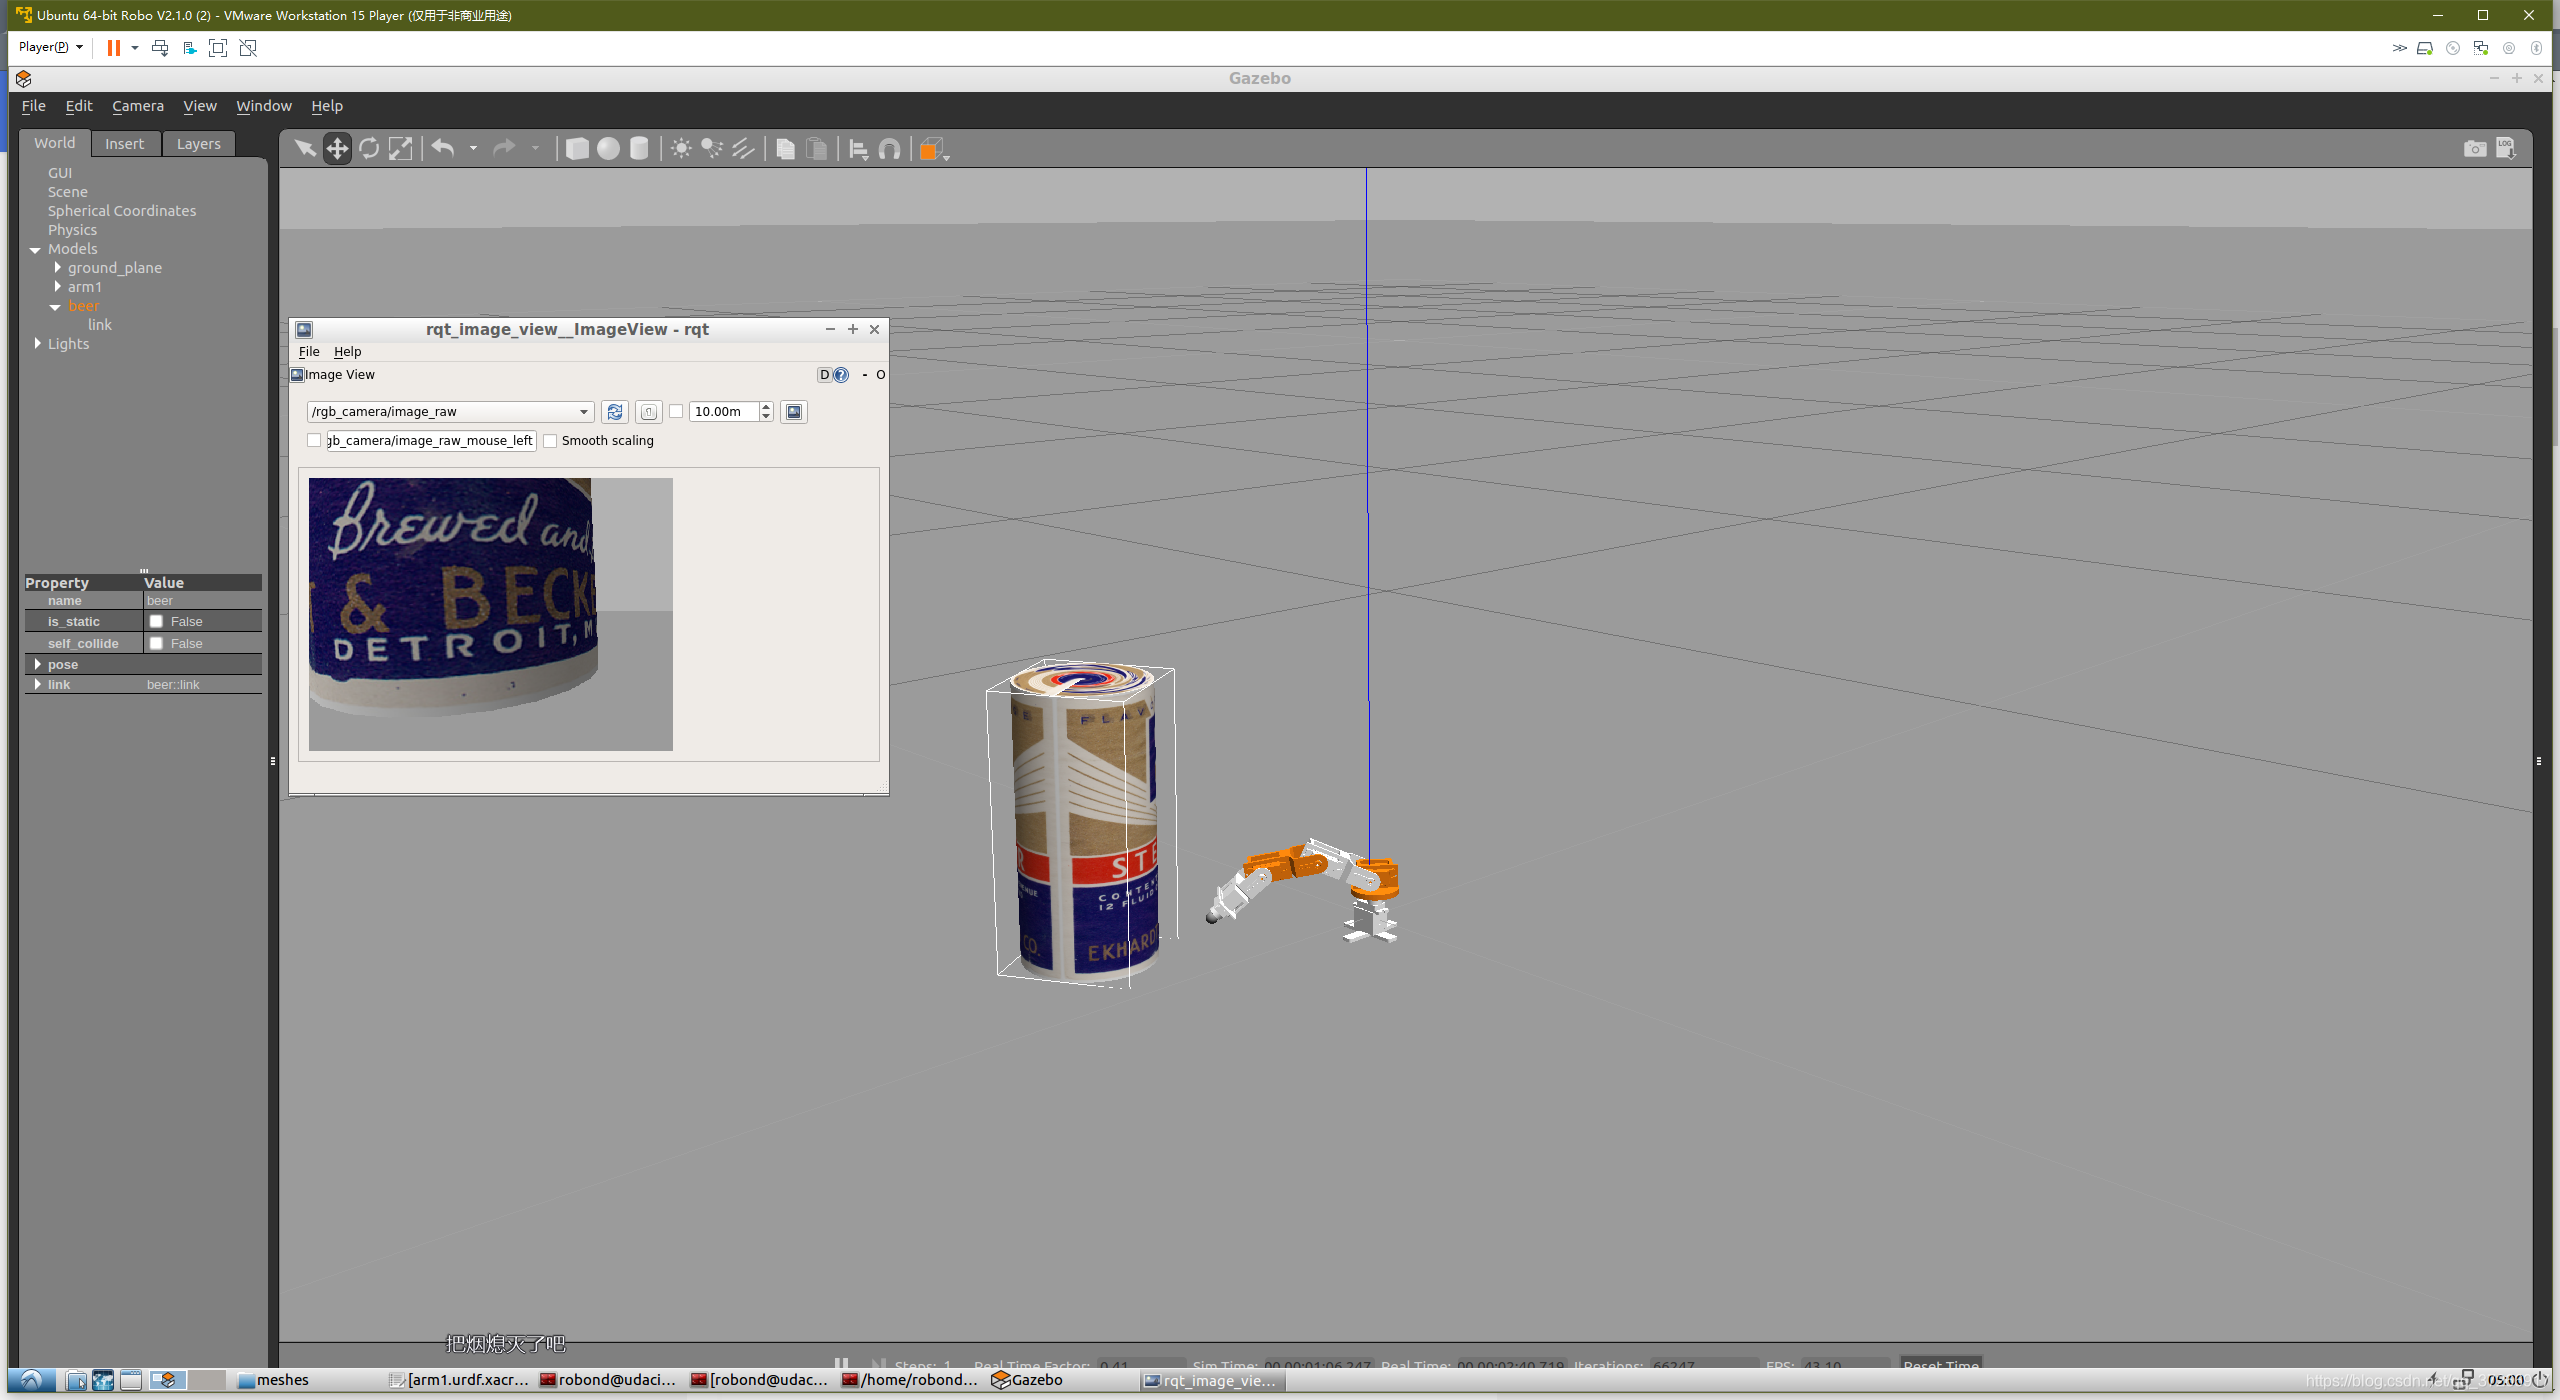The width and height of the screenshot is (2560, 1400).
Task: Enter VMware full screen mode
Action: pyautogui.click(x=218, y=47)
